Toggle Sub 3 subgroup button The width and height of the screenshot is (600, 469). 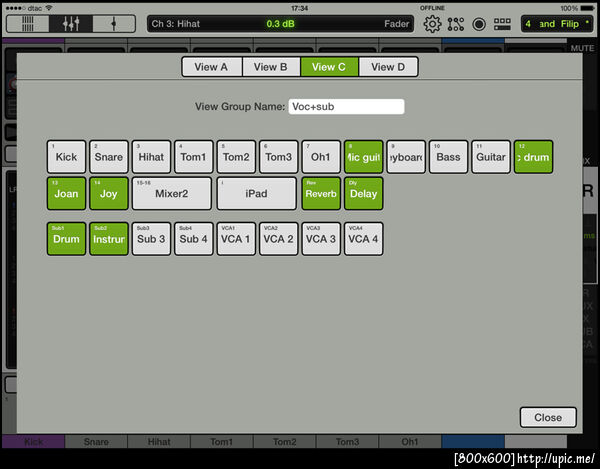pyautogui.click(x=151, y=239)
